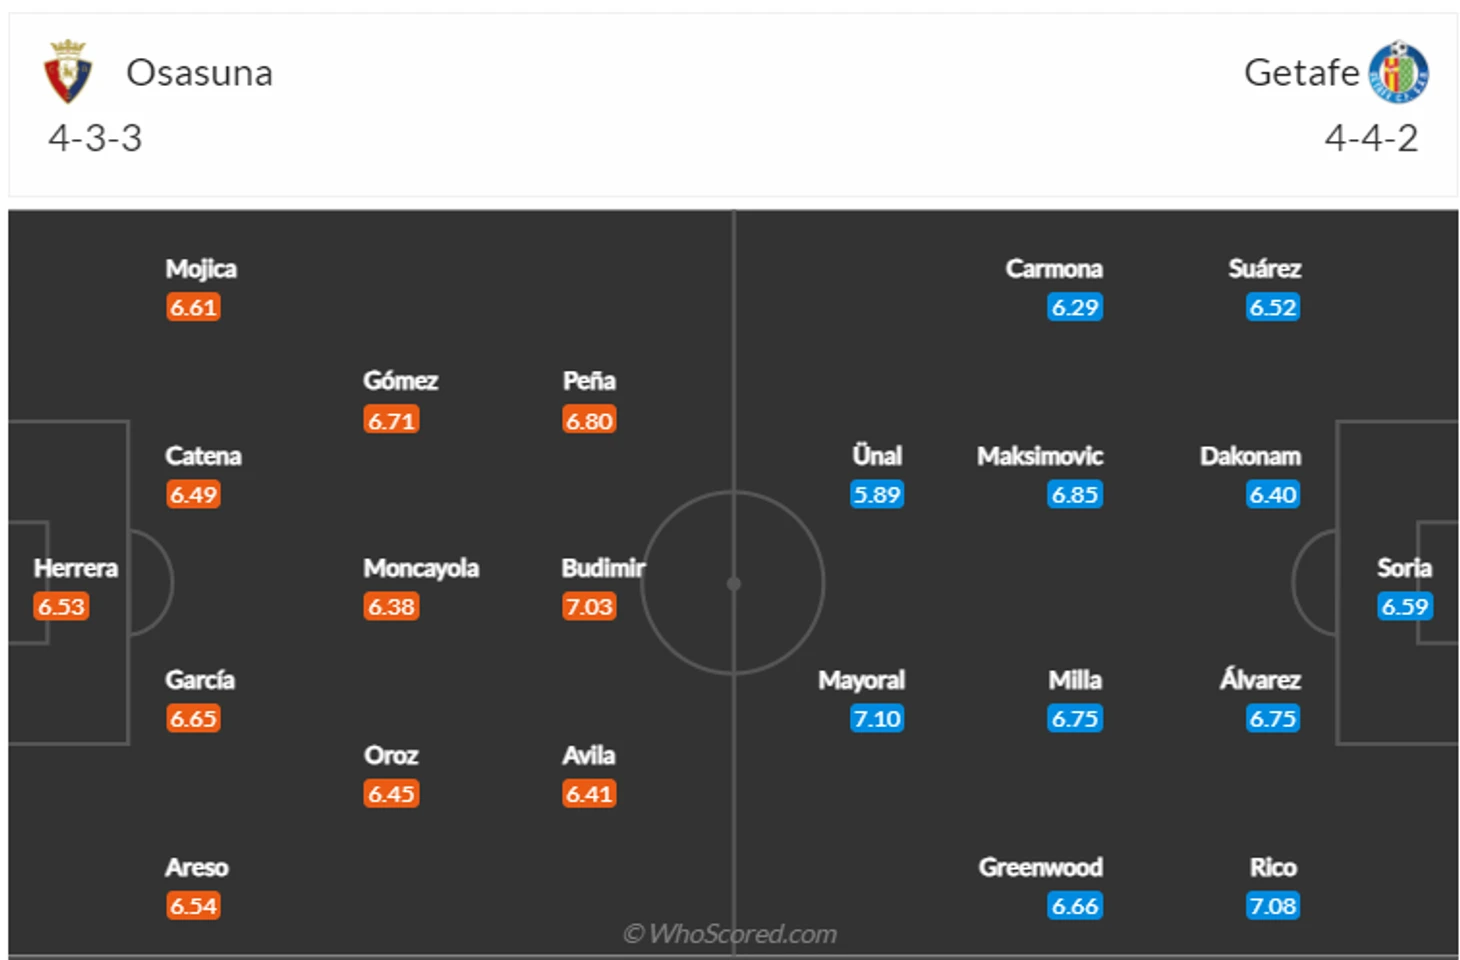Open the Osasuna team name link
The height and width of the screenshot is (960, 1460).
point(199,73)
